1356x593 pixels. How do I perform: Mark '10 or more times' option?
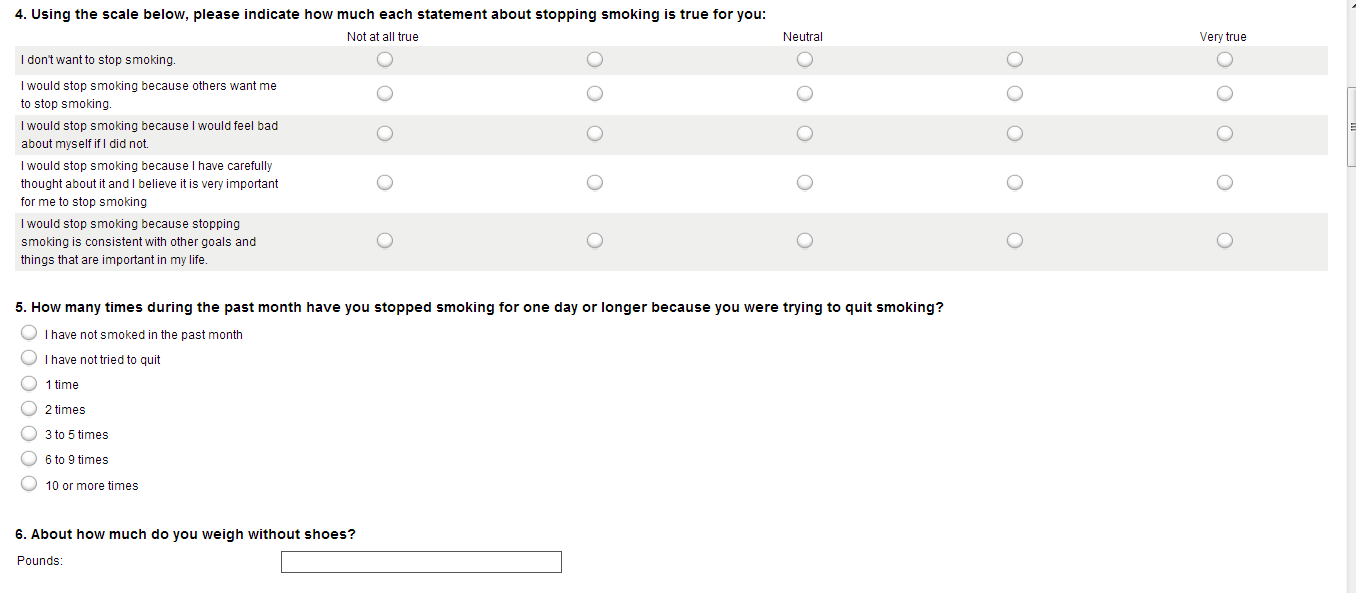pos(30,484)
